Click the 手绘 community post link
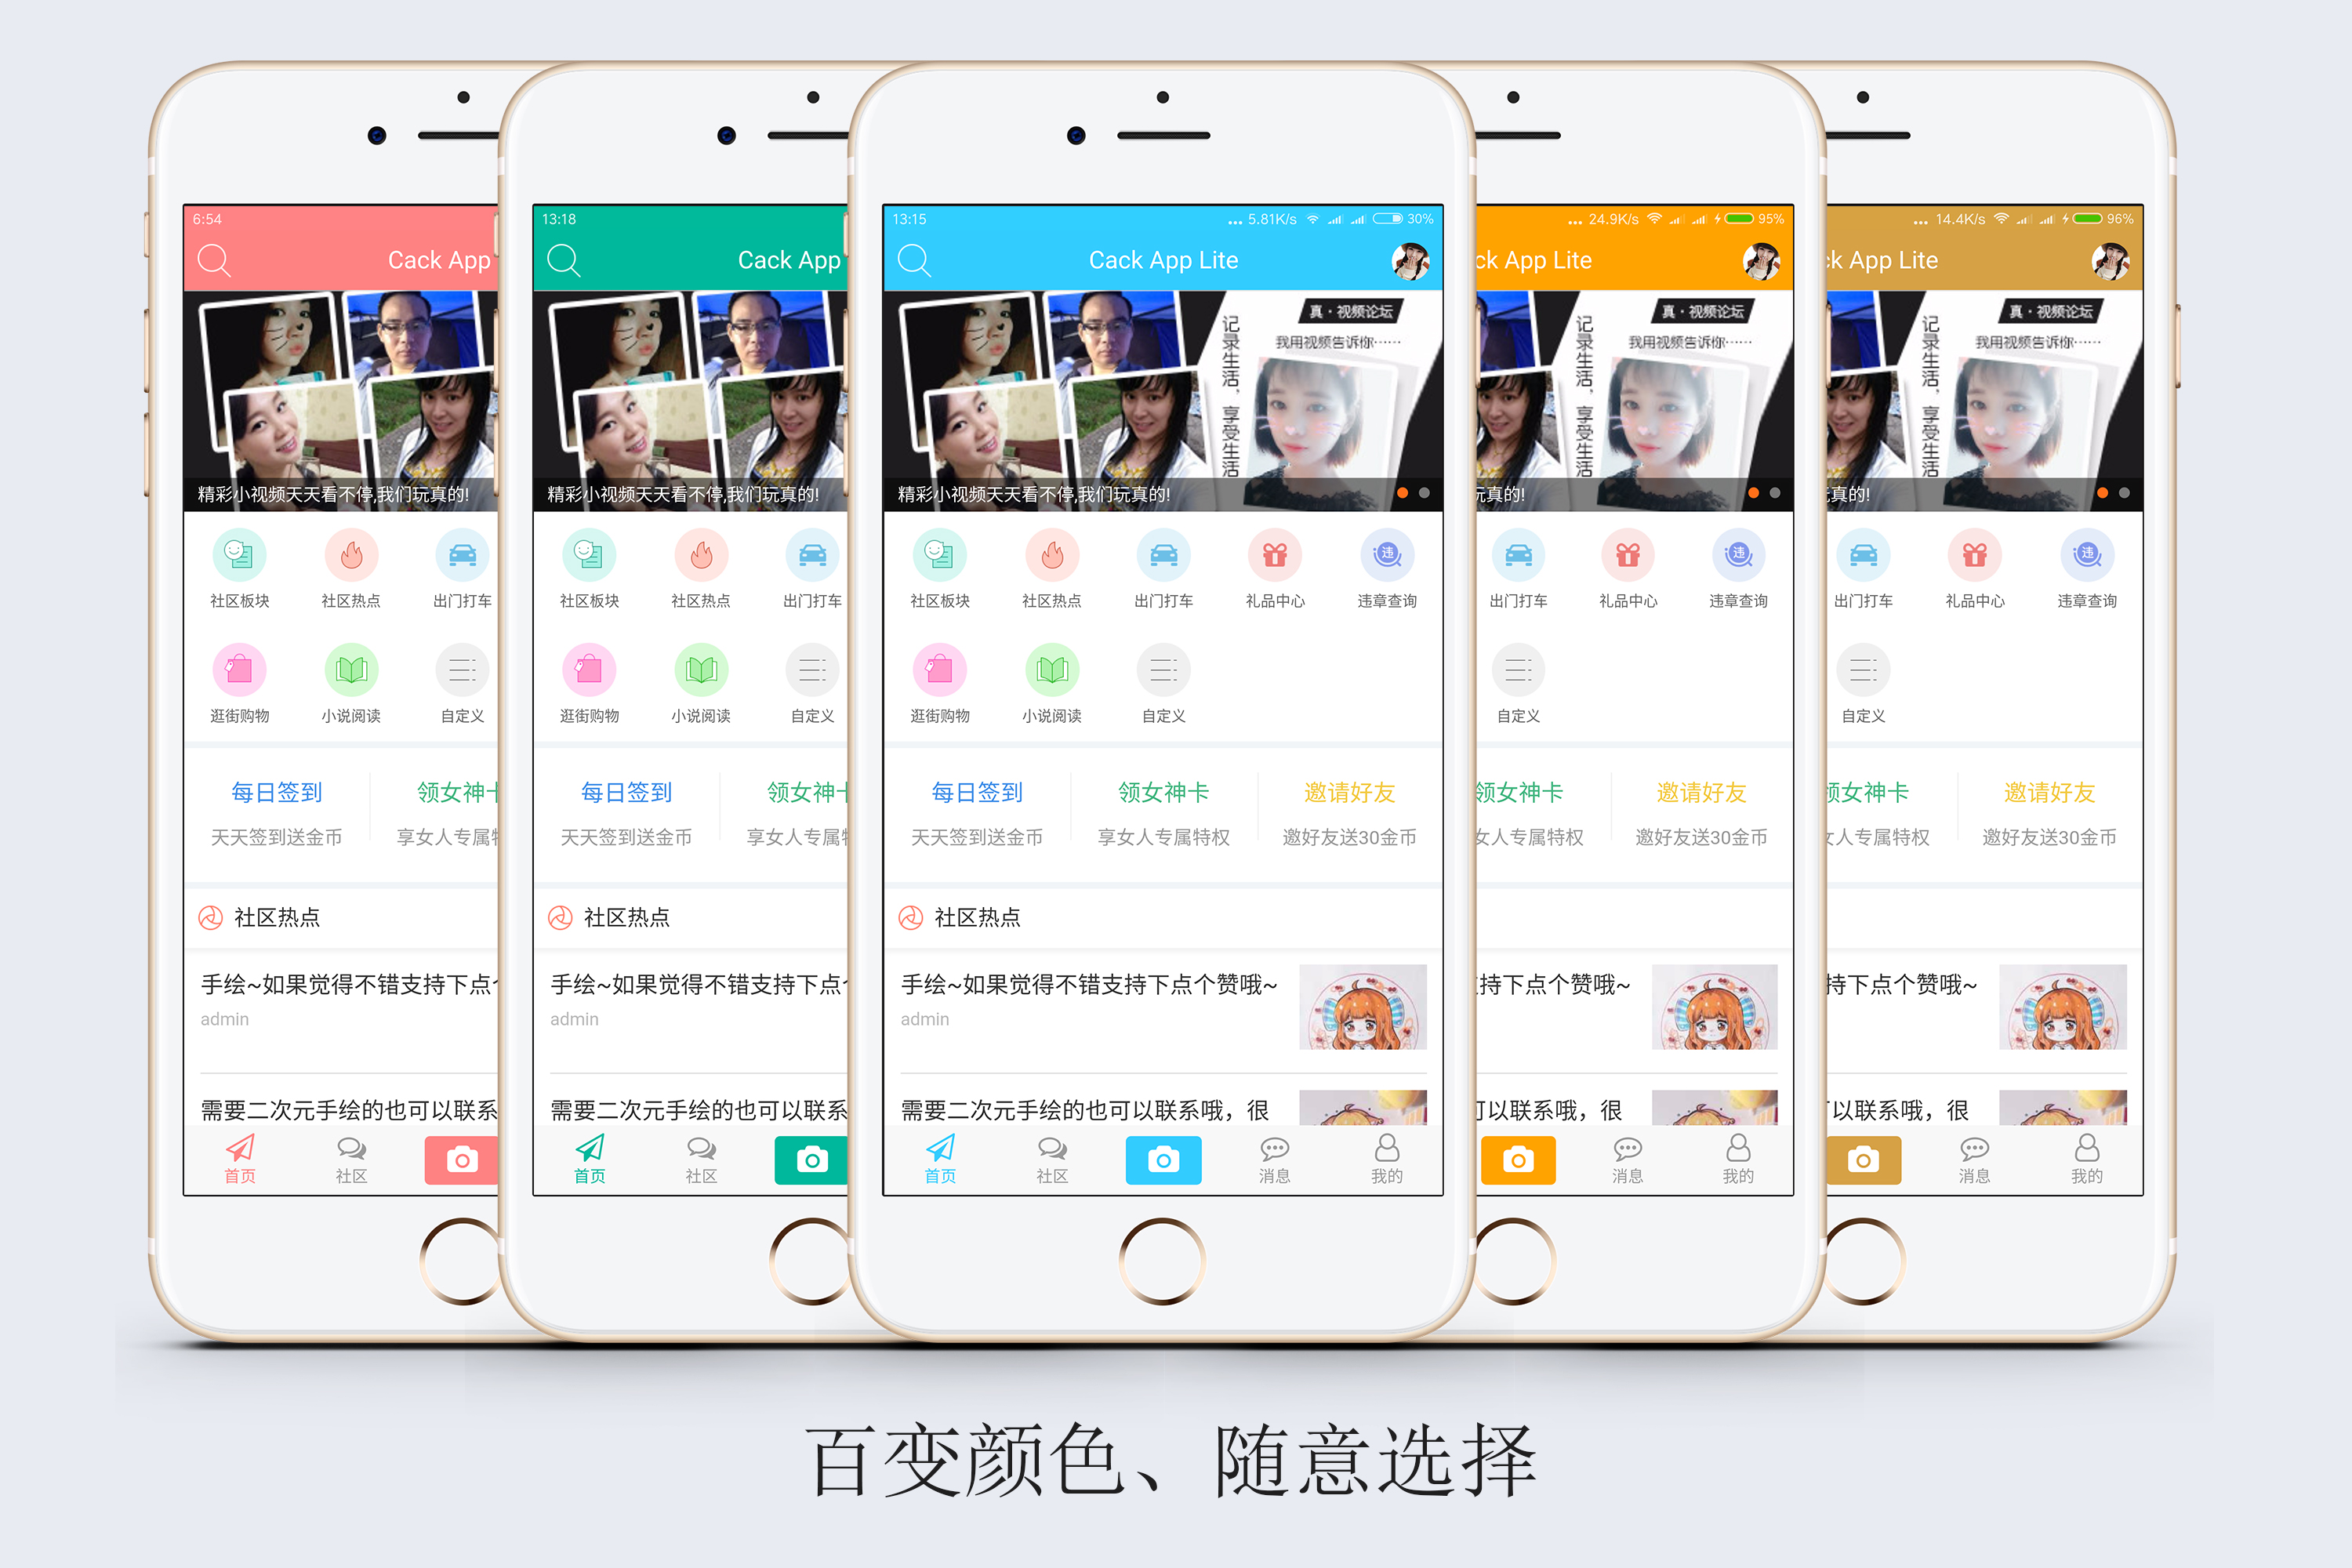 [1102, 987]
